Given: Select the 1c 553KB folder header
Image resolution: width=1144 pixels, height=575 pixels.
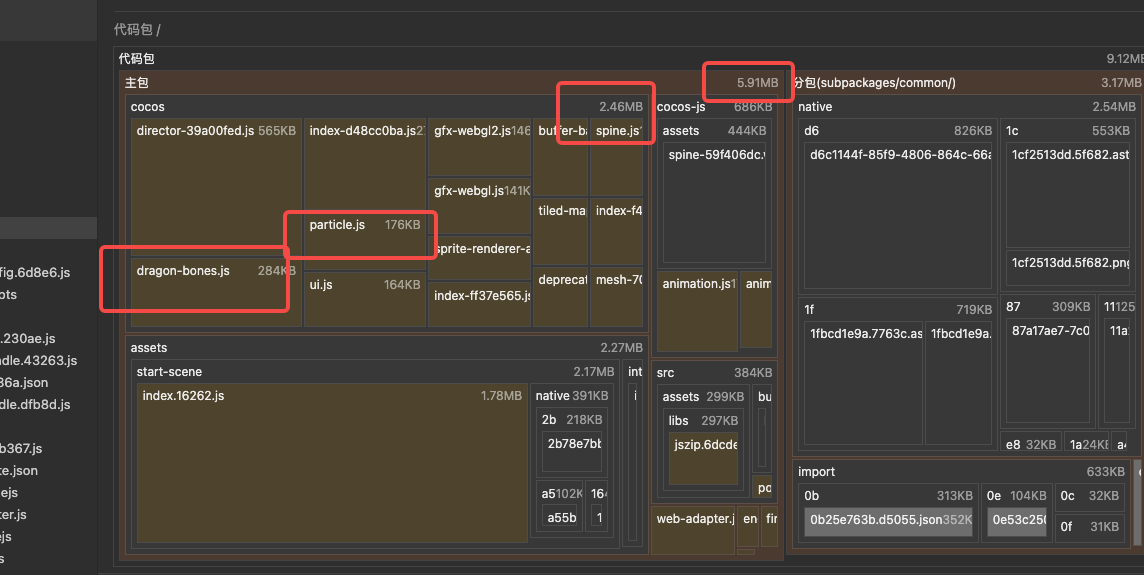Looking at the screenshot, I should point(1067,131).
